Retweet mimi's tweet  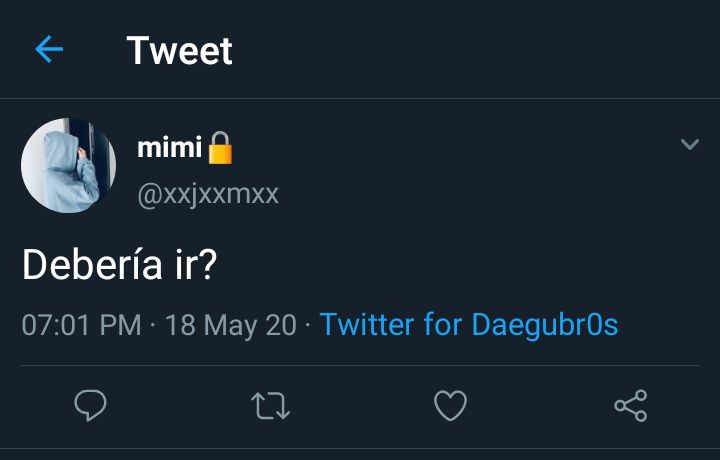(x=270, y=406)
